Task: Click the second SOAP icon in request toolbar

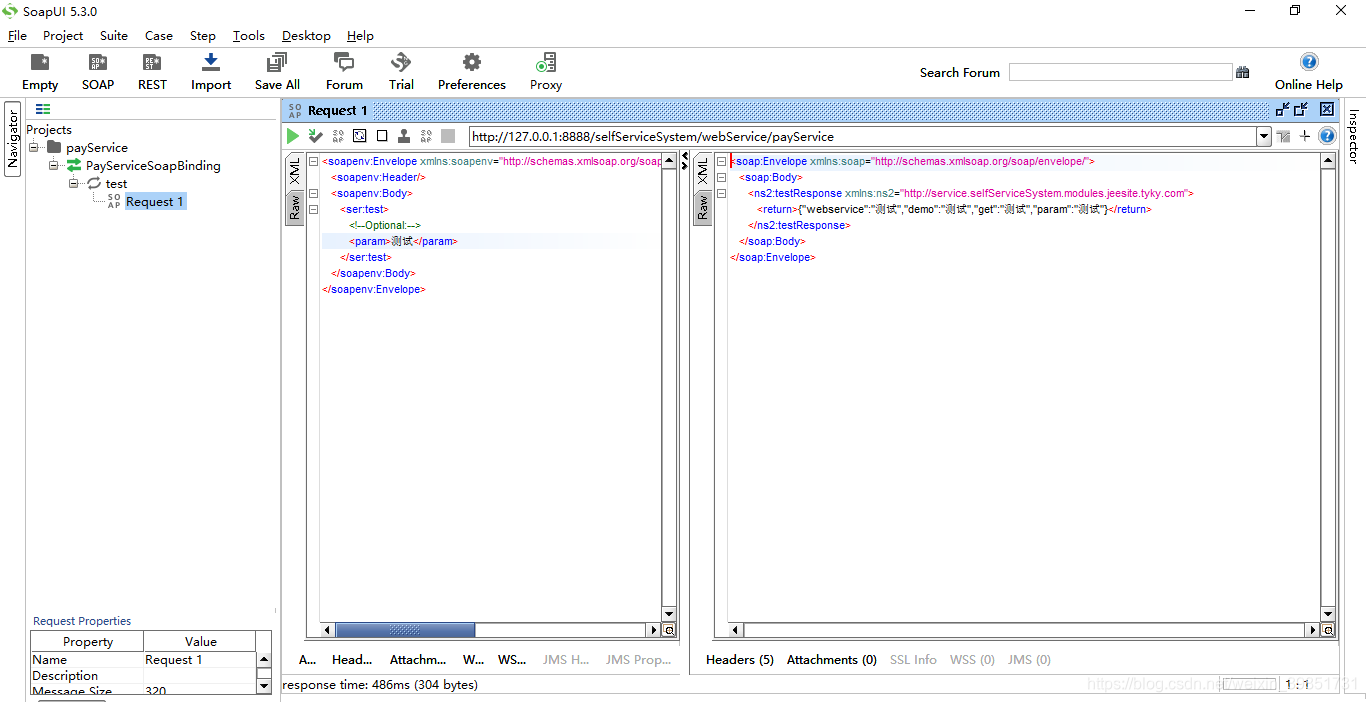Action: tap(426, 136)
